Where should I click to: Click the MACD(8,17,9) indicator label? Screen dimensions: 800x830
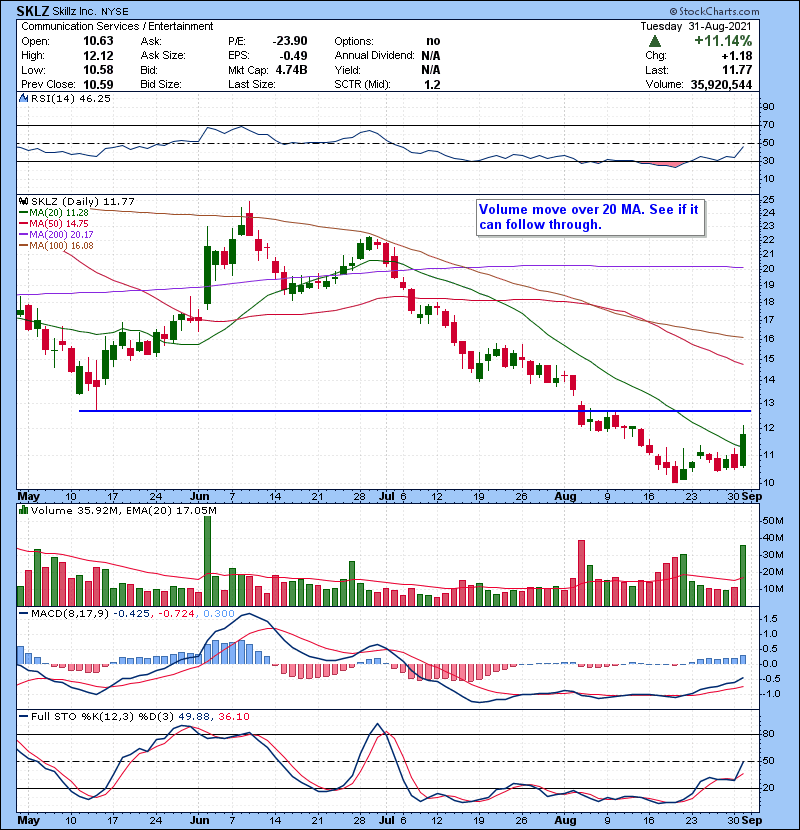[70, 614]
